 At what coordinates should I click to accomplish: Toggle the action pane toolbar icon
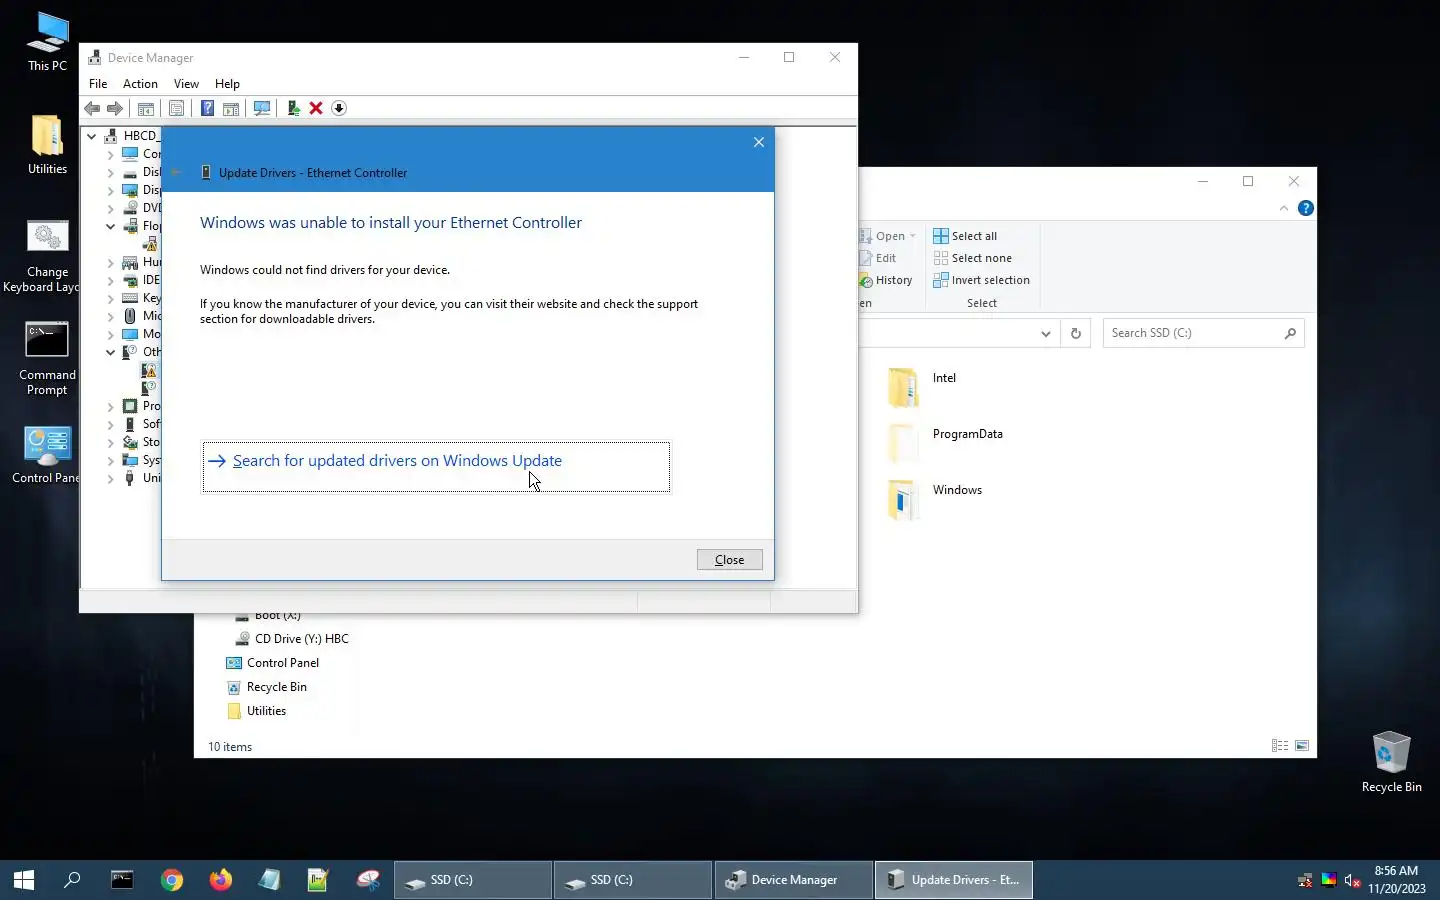[x=231, y=108]
